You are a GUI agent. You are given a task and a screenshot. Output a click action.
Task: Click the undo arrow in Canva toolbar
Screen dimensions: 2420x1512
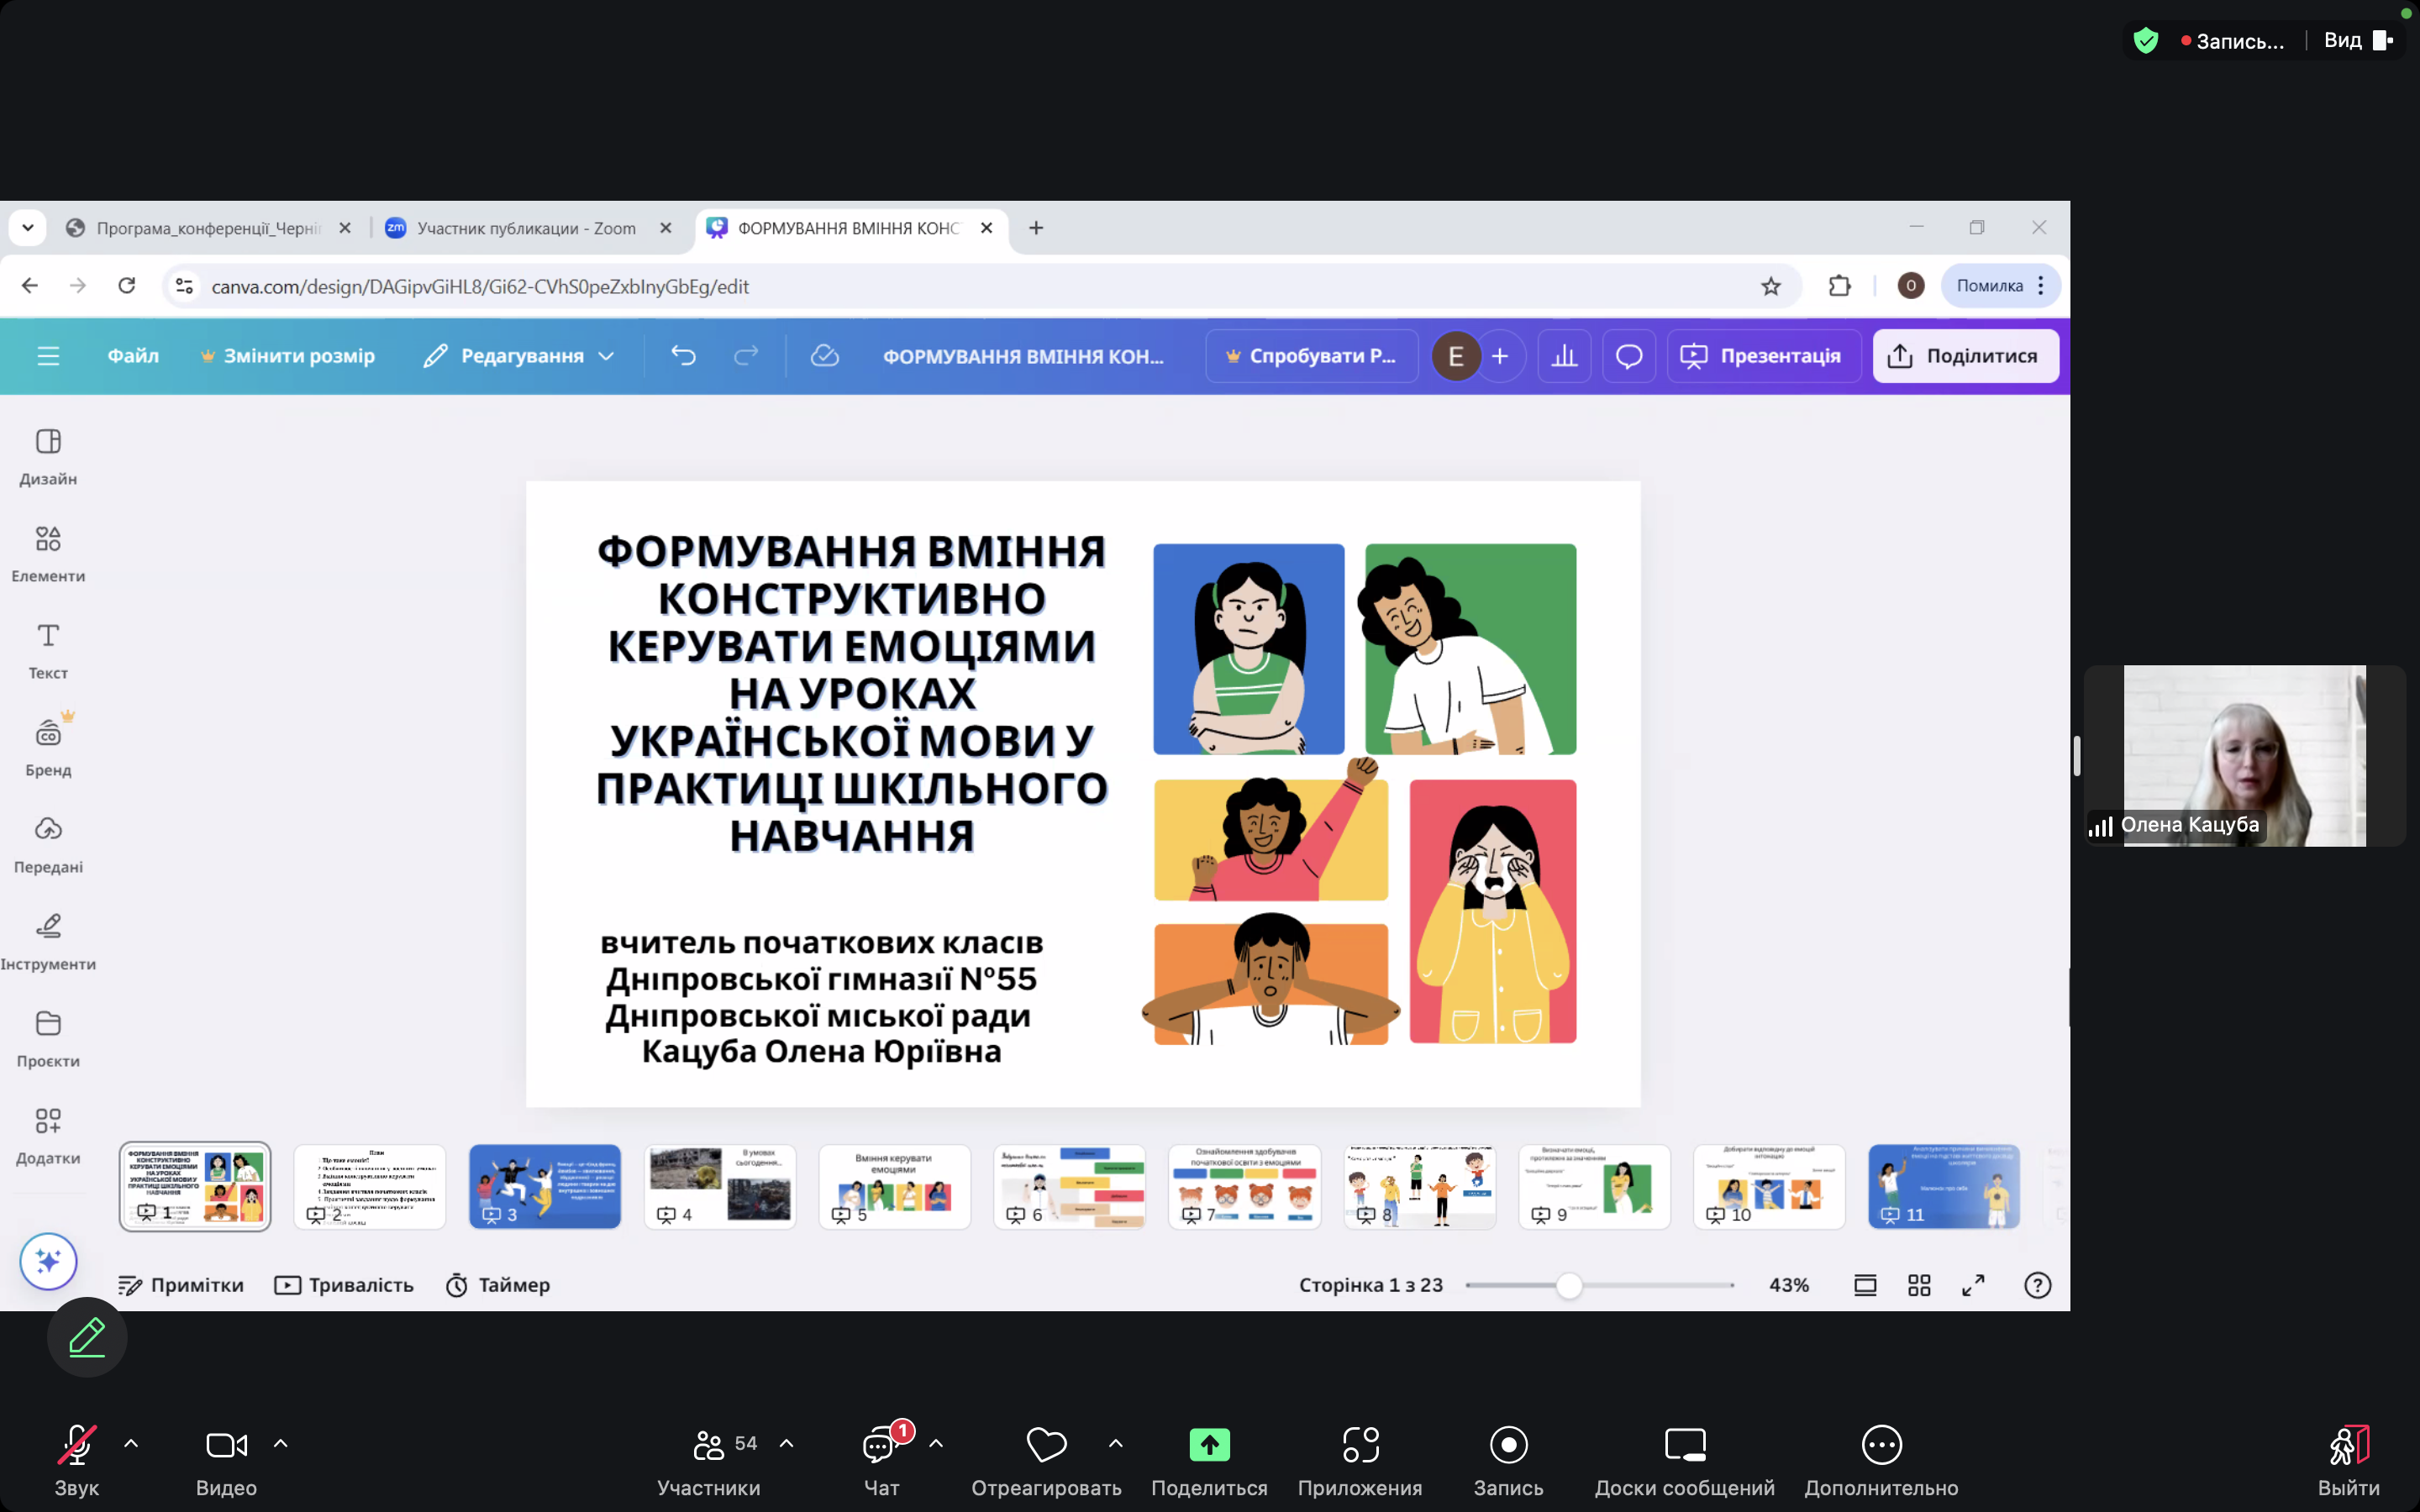pyautogui.click(x=683, y=356)
